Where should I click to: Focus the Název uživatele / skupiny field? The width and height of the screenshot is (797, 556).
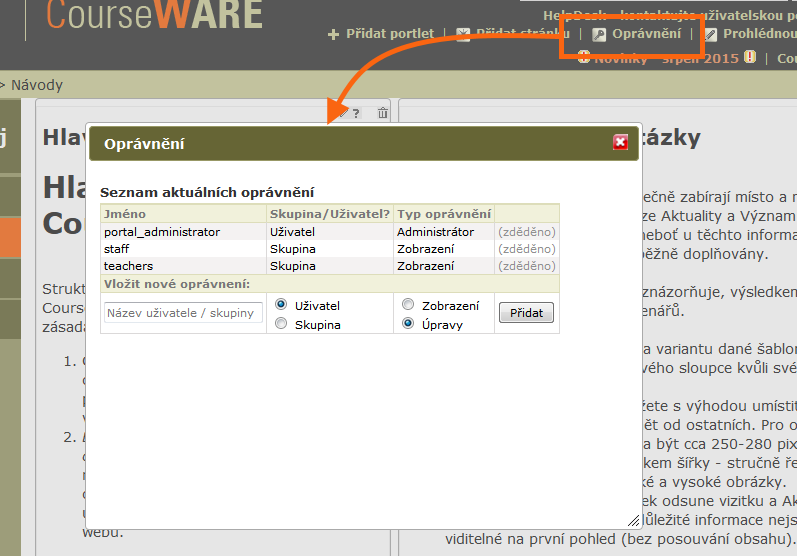[x=183, y=313]
